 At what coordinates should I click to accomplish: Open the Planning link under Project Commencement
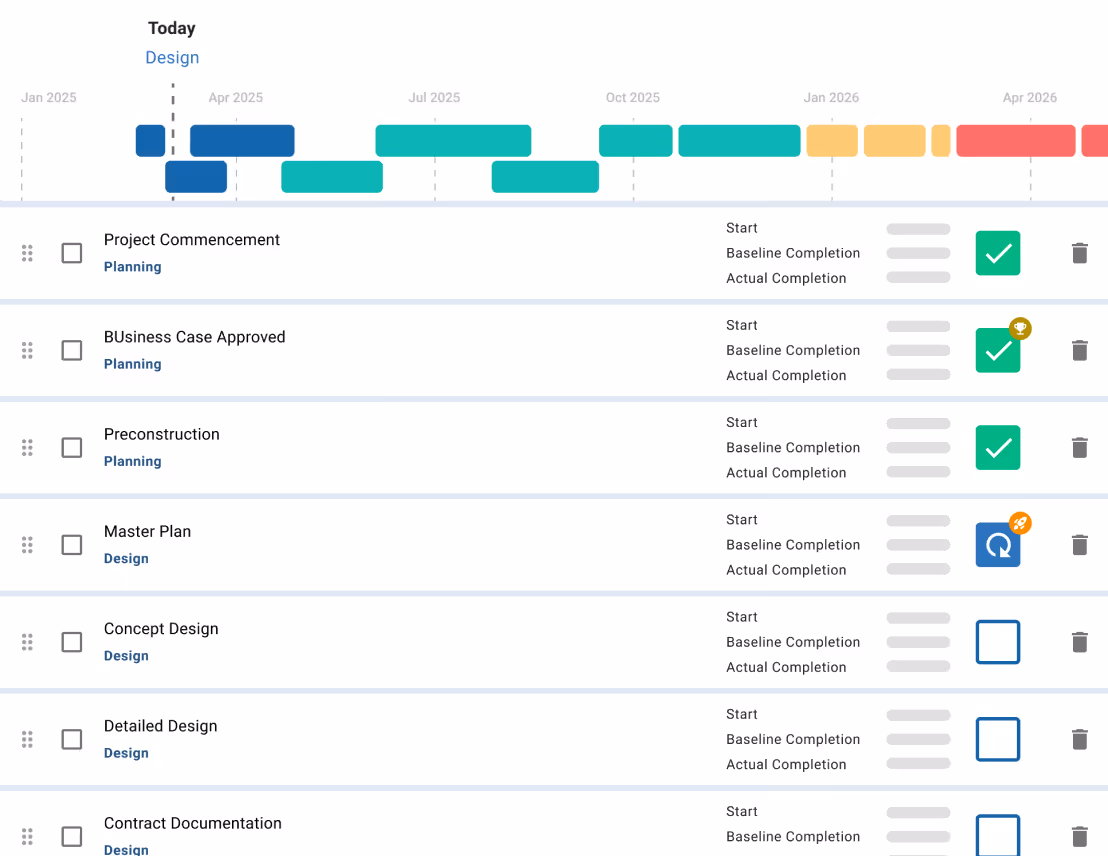[x=132, y=266]
